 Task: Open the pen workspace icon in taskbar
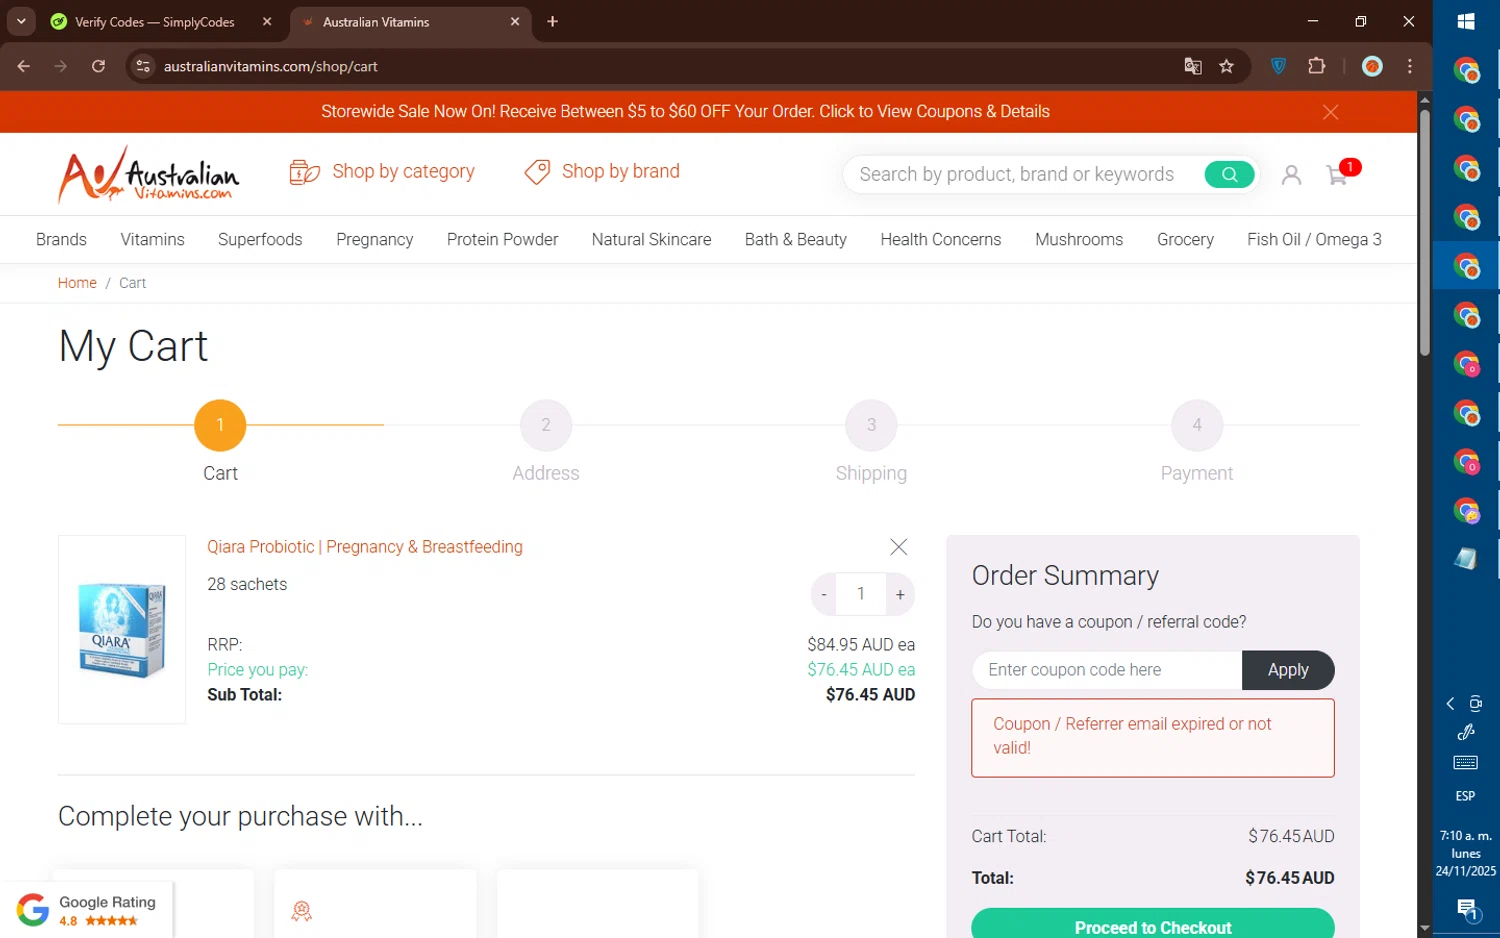point(1466,732)
